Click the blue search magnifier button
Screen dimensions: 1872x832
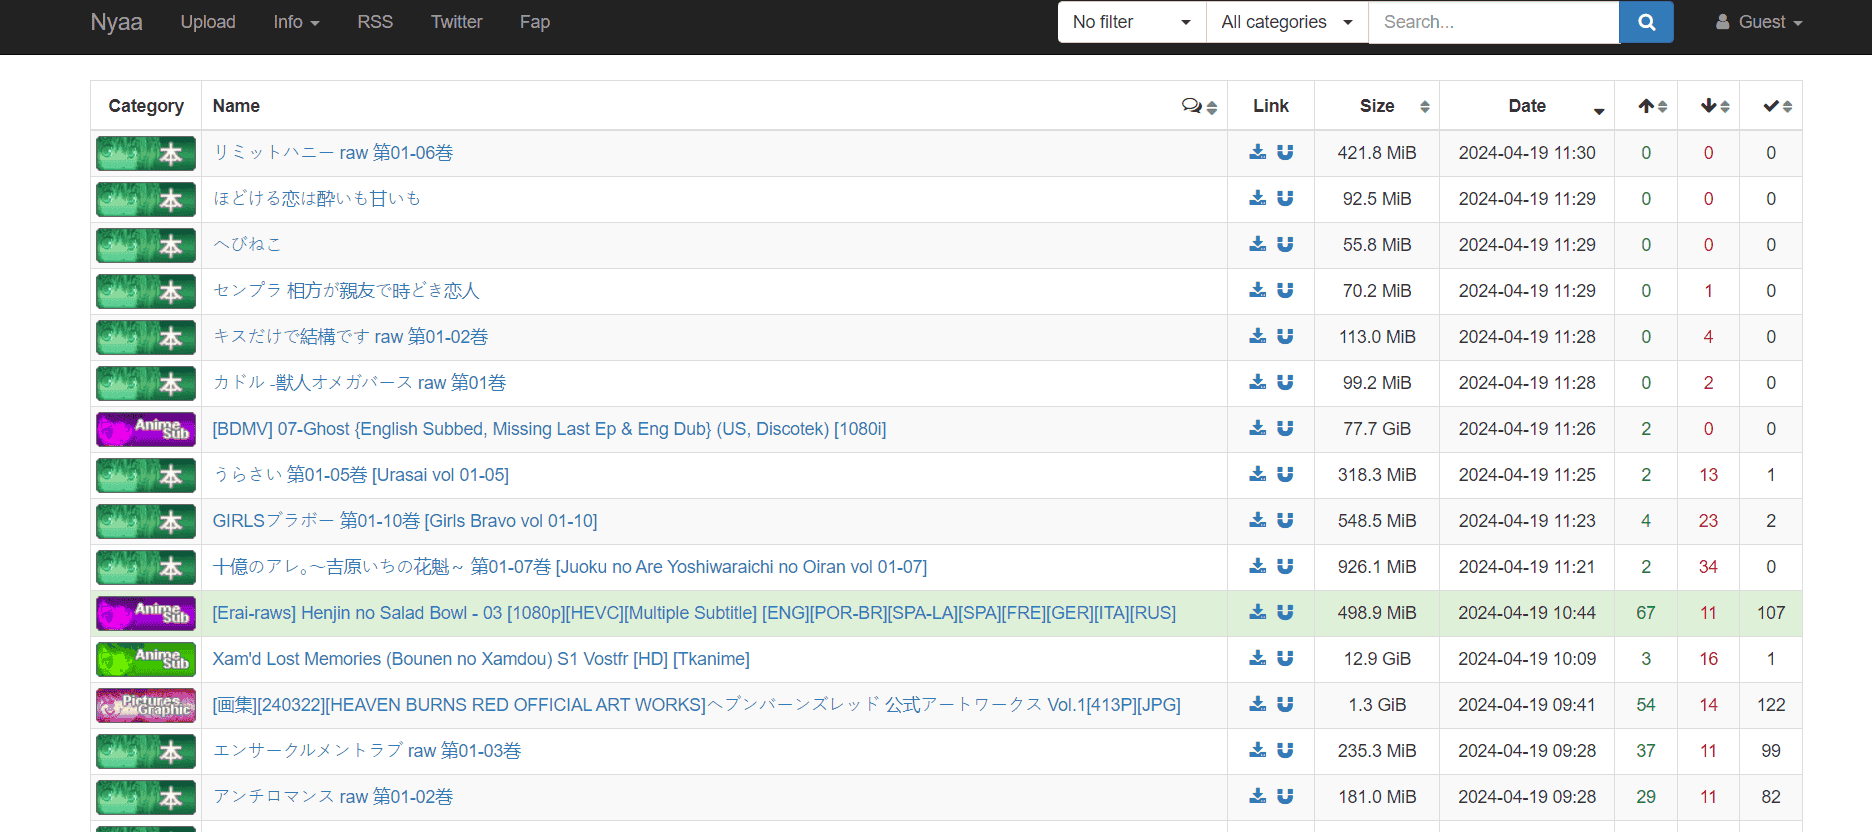[x=1645, y=22]
